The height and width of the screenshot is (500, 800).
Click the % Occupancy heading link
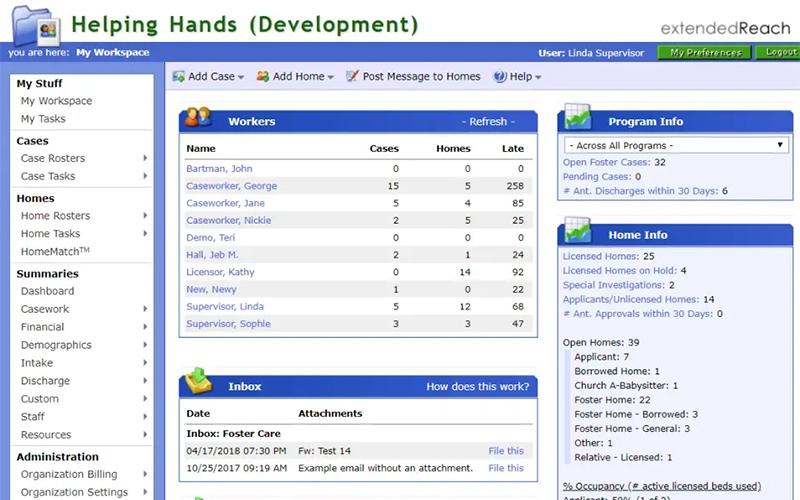click(662, 486)
